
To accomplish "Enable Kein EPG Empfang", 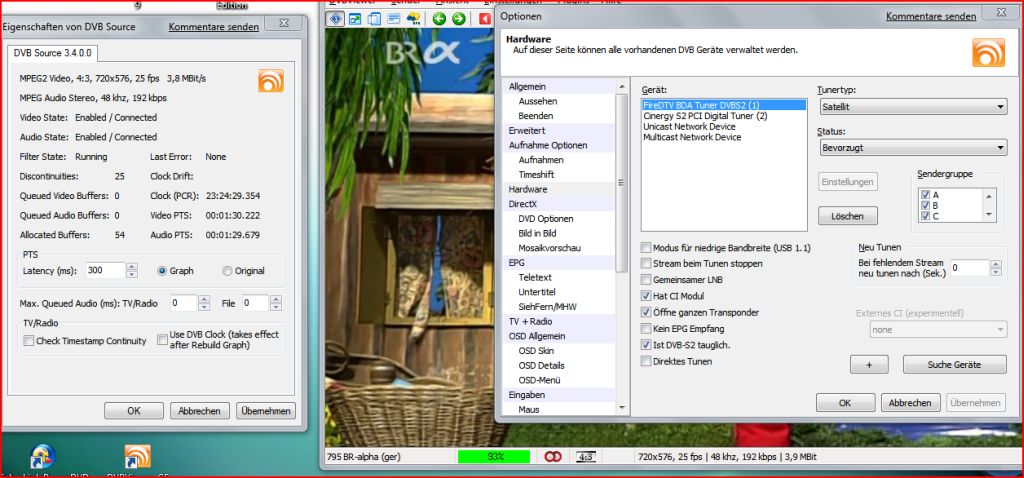I will 646,329.
